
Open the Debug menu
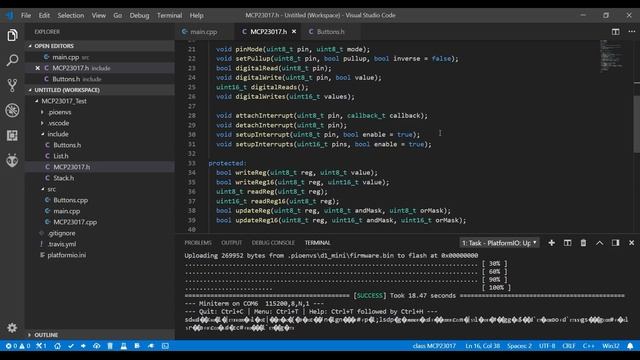click(x=139, y=16)
